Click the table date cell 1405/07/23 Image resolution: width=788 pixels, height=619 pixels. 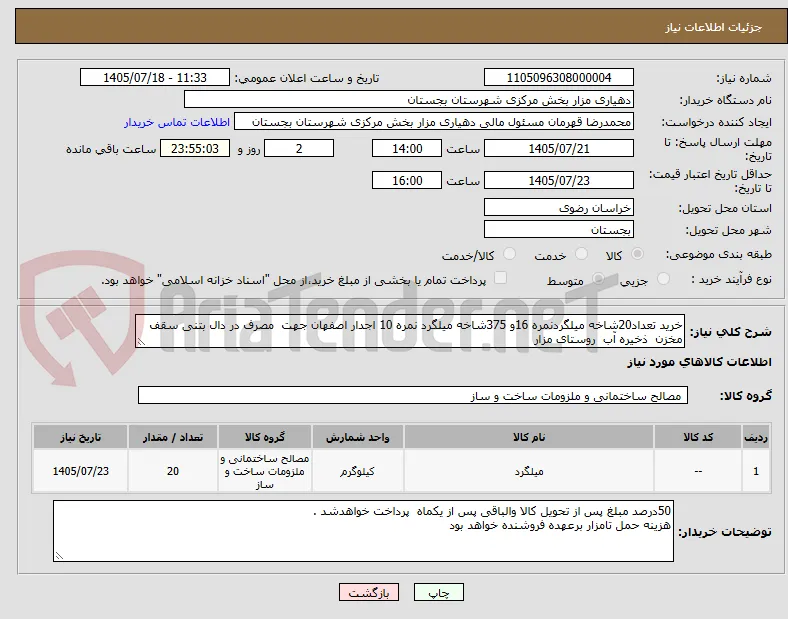coord(80,471)
